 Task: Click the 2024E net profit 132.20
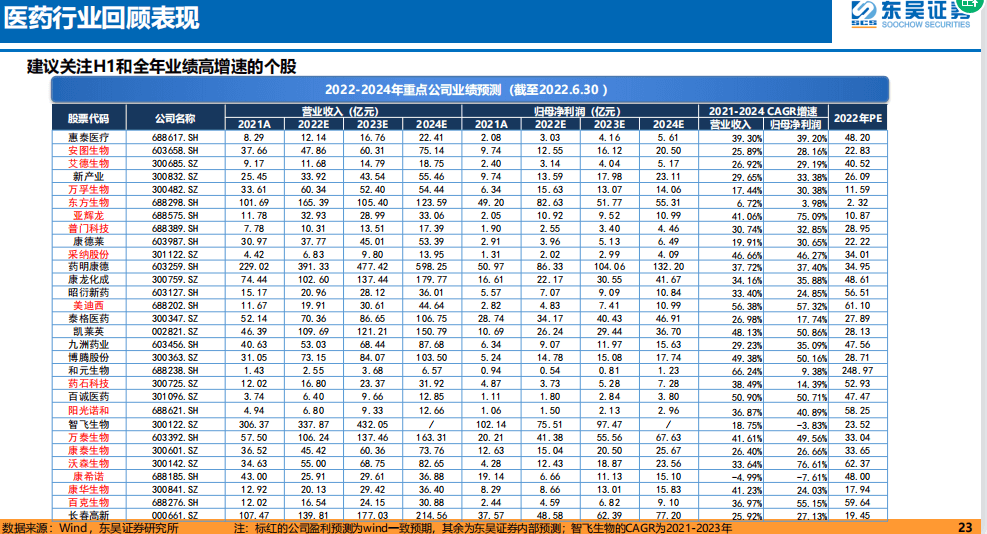[668, 266]
